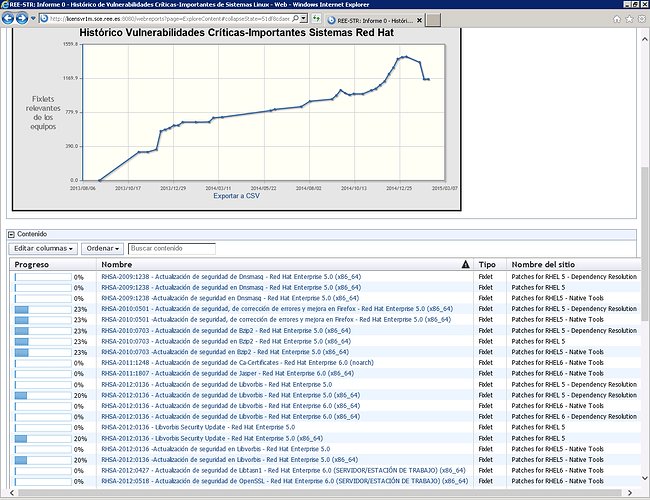Open RHSA-2012:0518 OpenSSL update link
The height and width of the screenshot is (500, 650).
click(285, 481)
